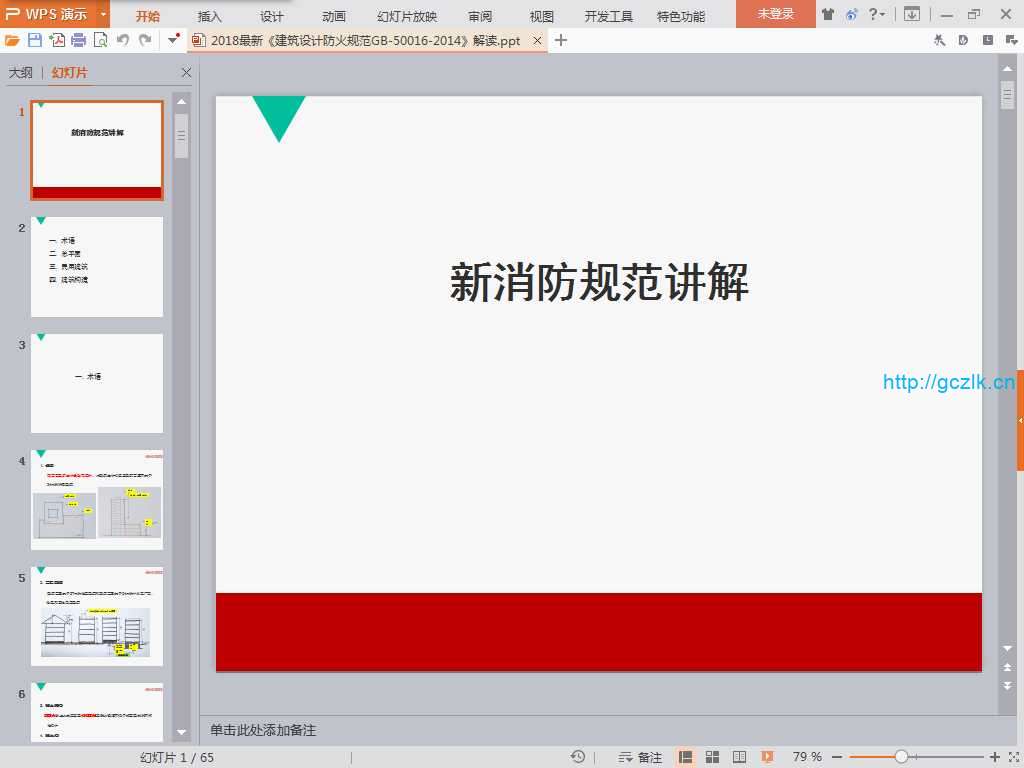Start slideshow from status bar play icon

pos(767,757)
